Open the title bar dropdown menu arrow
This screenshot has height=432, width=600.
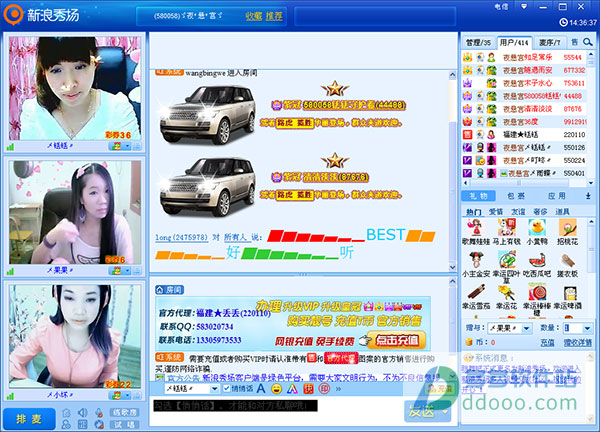pos(524,6)
